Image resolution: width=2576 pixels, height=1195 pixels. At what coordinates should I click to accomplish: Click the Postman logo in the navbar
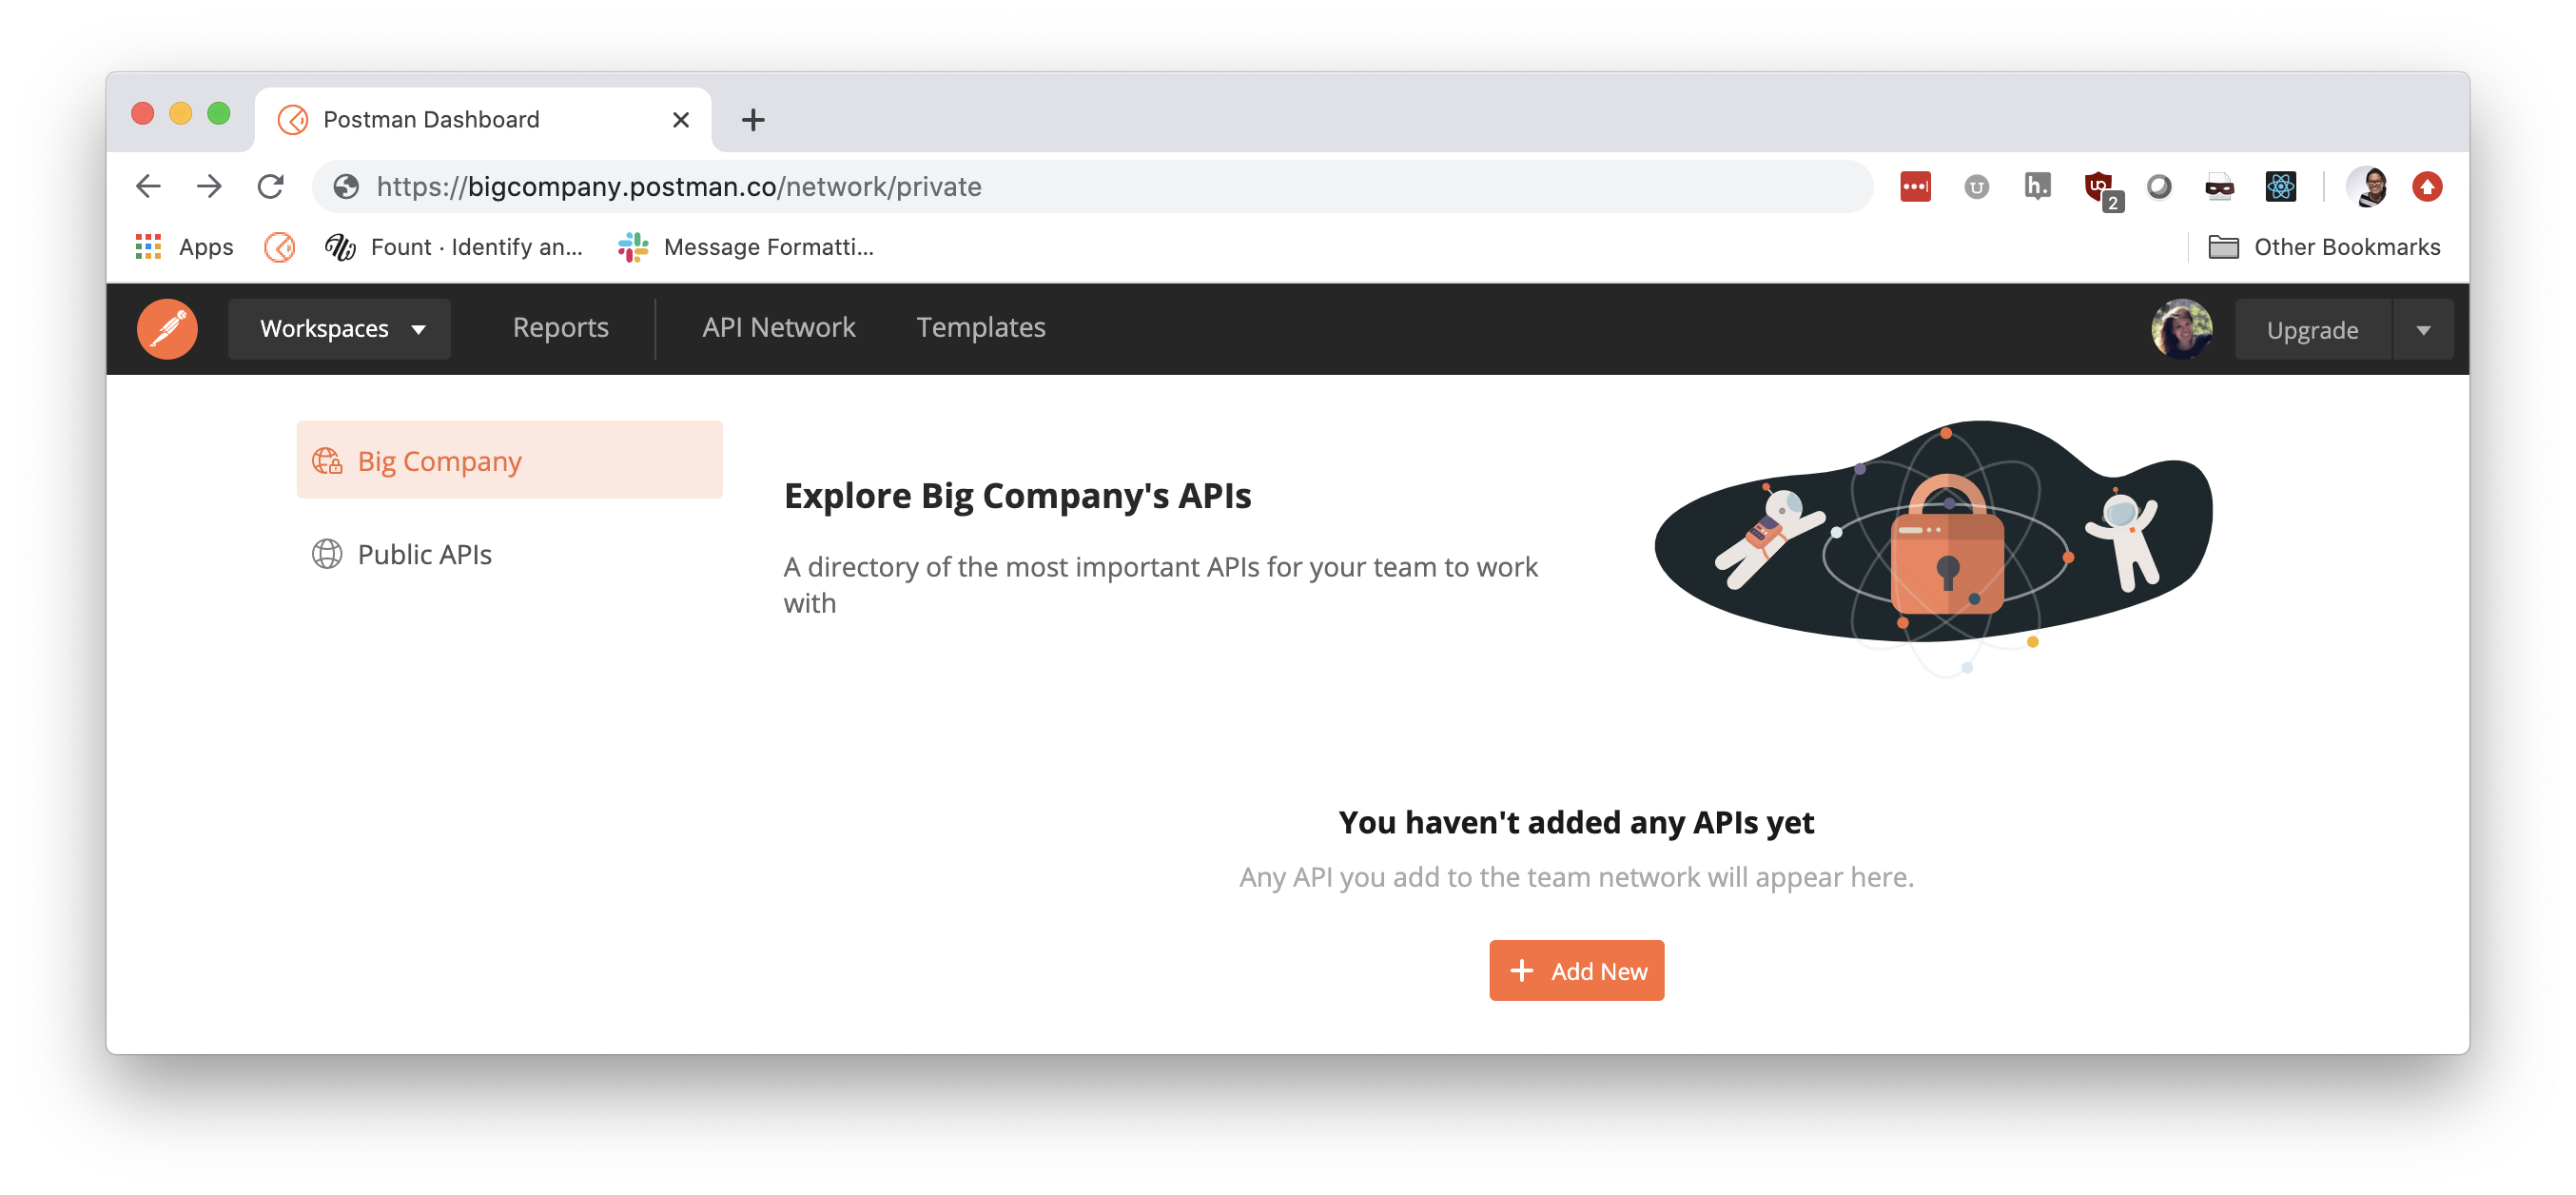[167, 328]
